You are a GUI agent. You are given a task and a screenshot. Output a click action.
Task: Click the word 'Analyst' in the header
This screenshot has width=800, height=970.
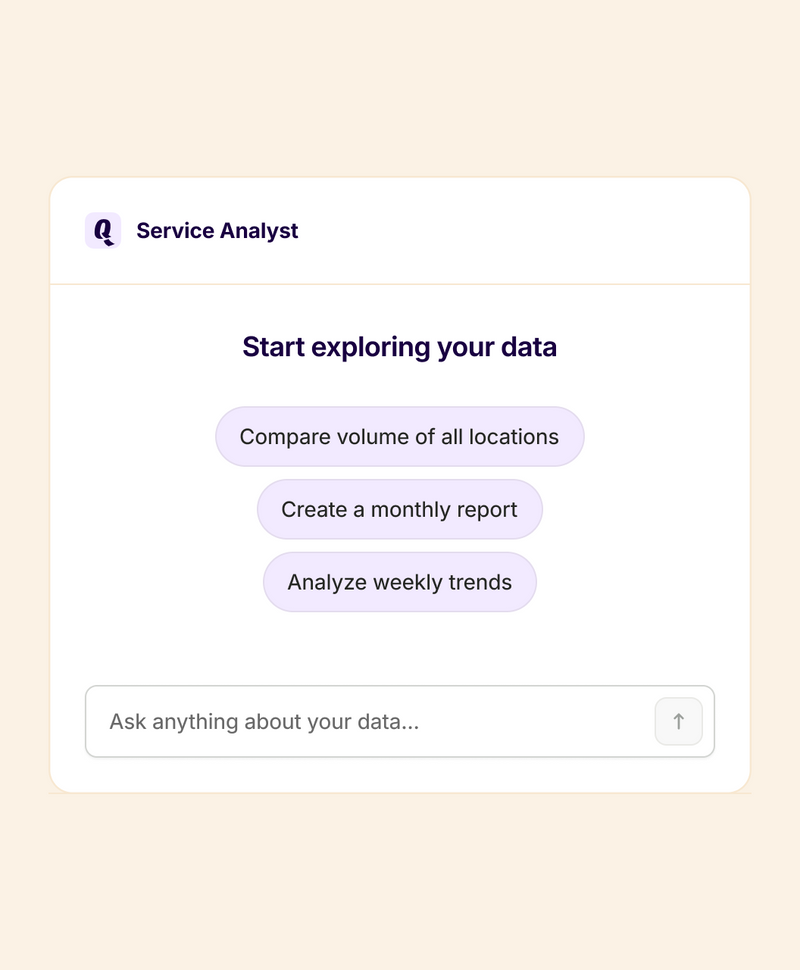click(259, 231)
